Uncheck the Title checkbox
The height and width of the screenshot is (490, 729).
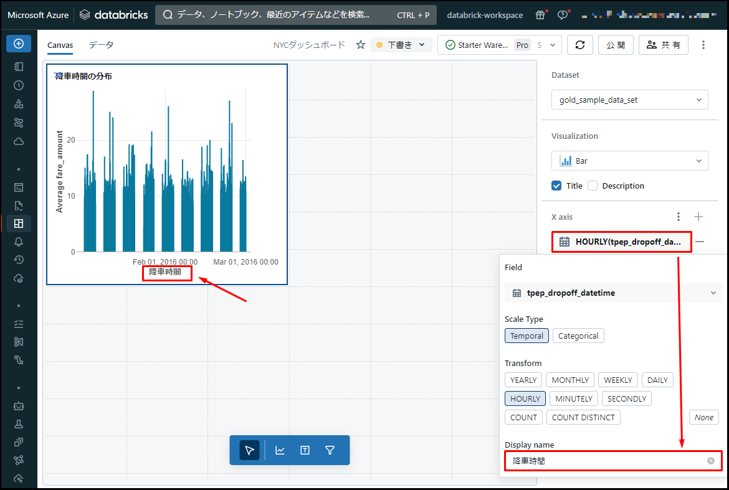pos(557,186)
